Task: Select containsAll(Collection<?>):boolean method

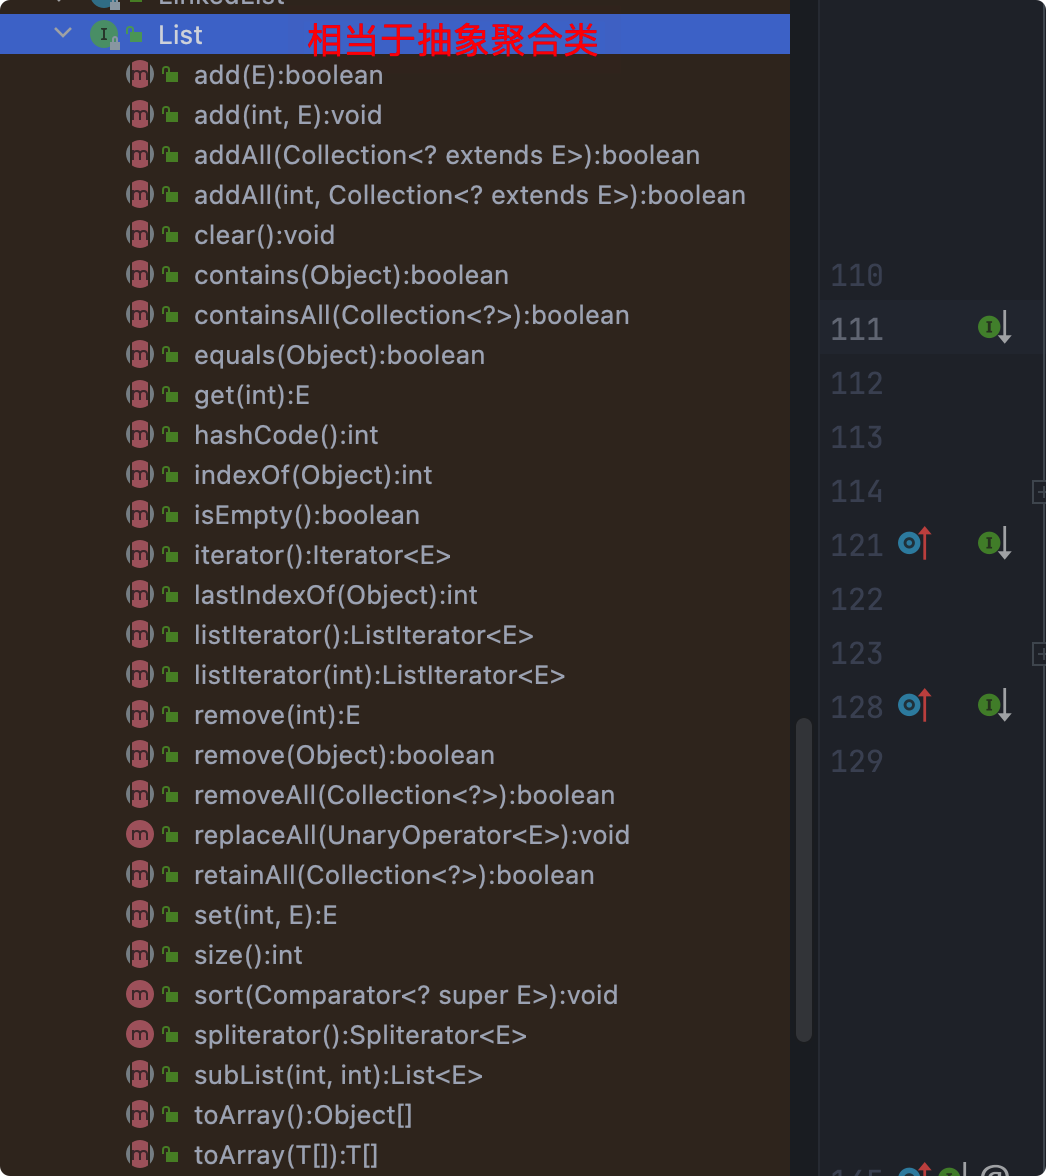Action: (x=412, y=315)
